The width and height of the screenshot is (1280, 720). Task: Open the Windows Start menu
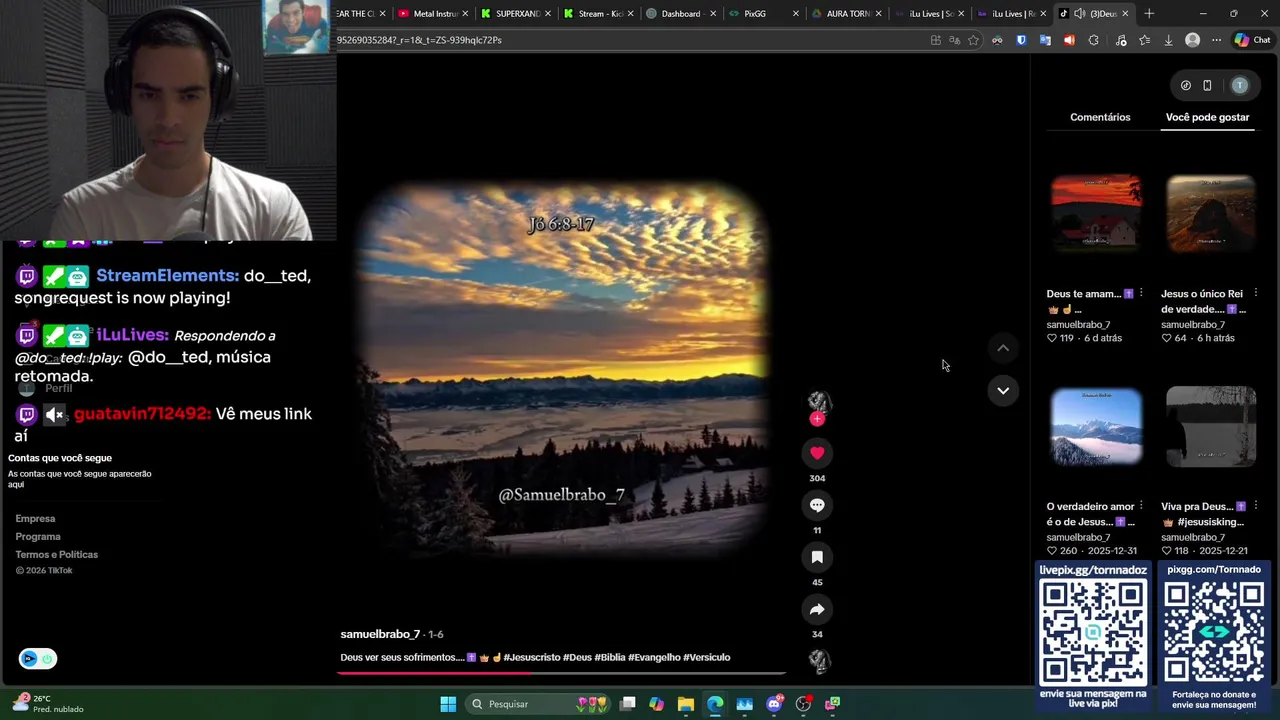click(x=448, y=704)
